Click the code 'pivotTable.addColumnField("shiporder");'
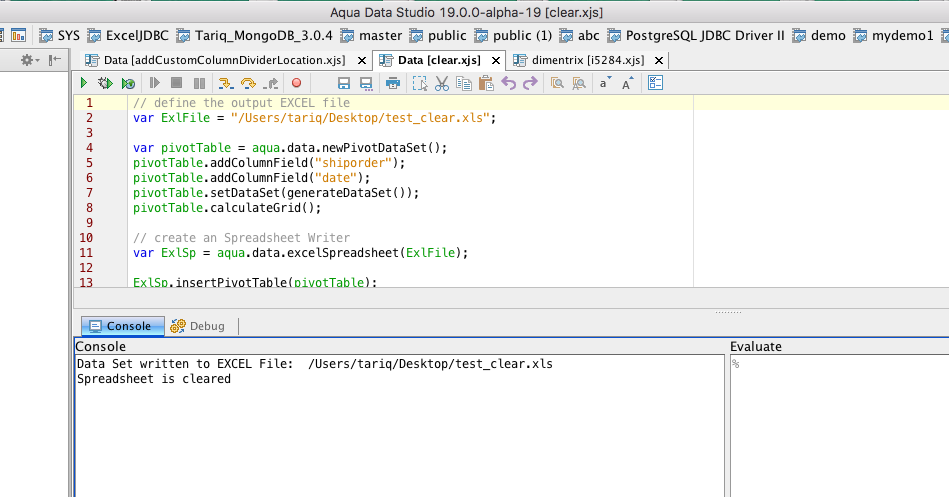Image resolution: width=949 pixels, height=497 pixels. pos(269,163)
